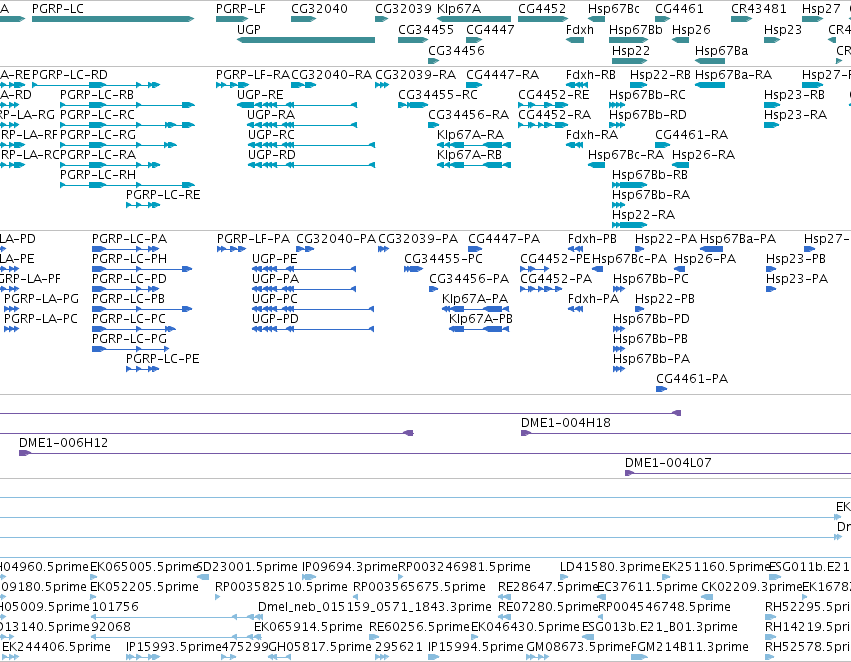Click the Hsp26-RA transcript label
851x662 pixels.
[703, 155]
